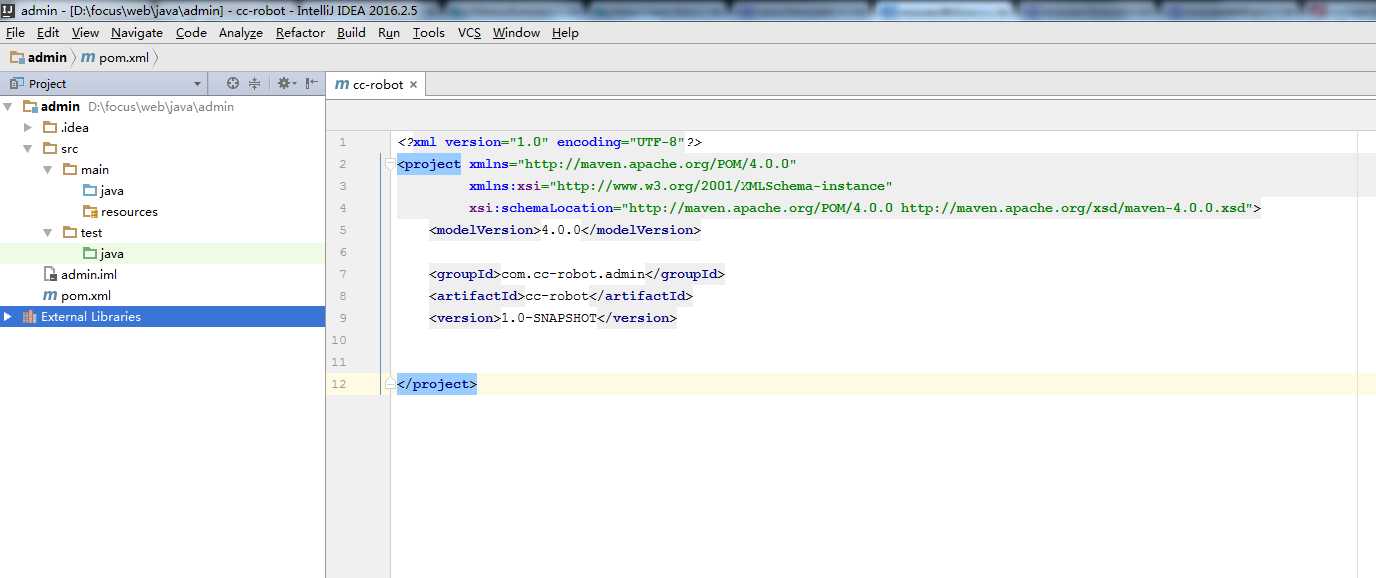Click admin folder icon in navigation bar
This screenshot has height=578, width=1376.
[x=17, y=57]
